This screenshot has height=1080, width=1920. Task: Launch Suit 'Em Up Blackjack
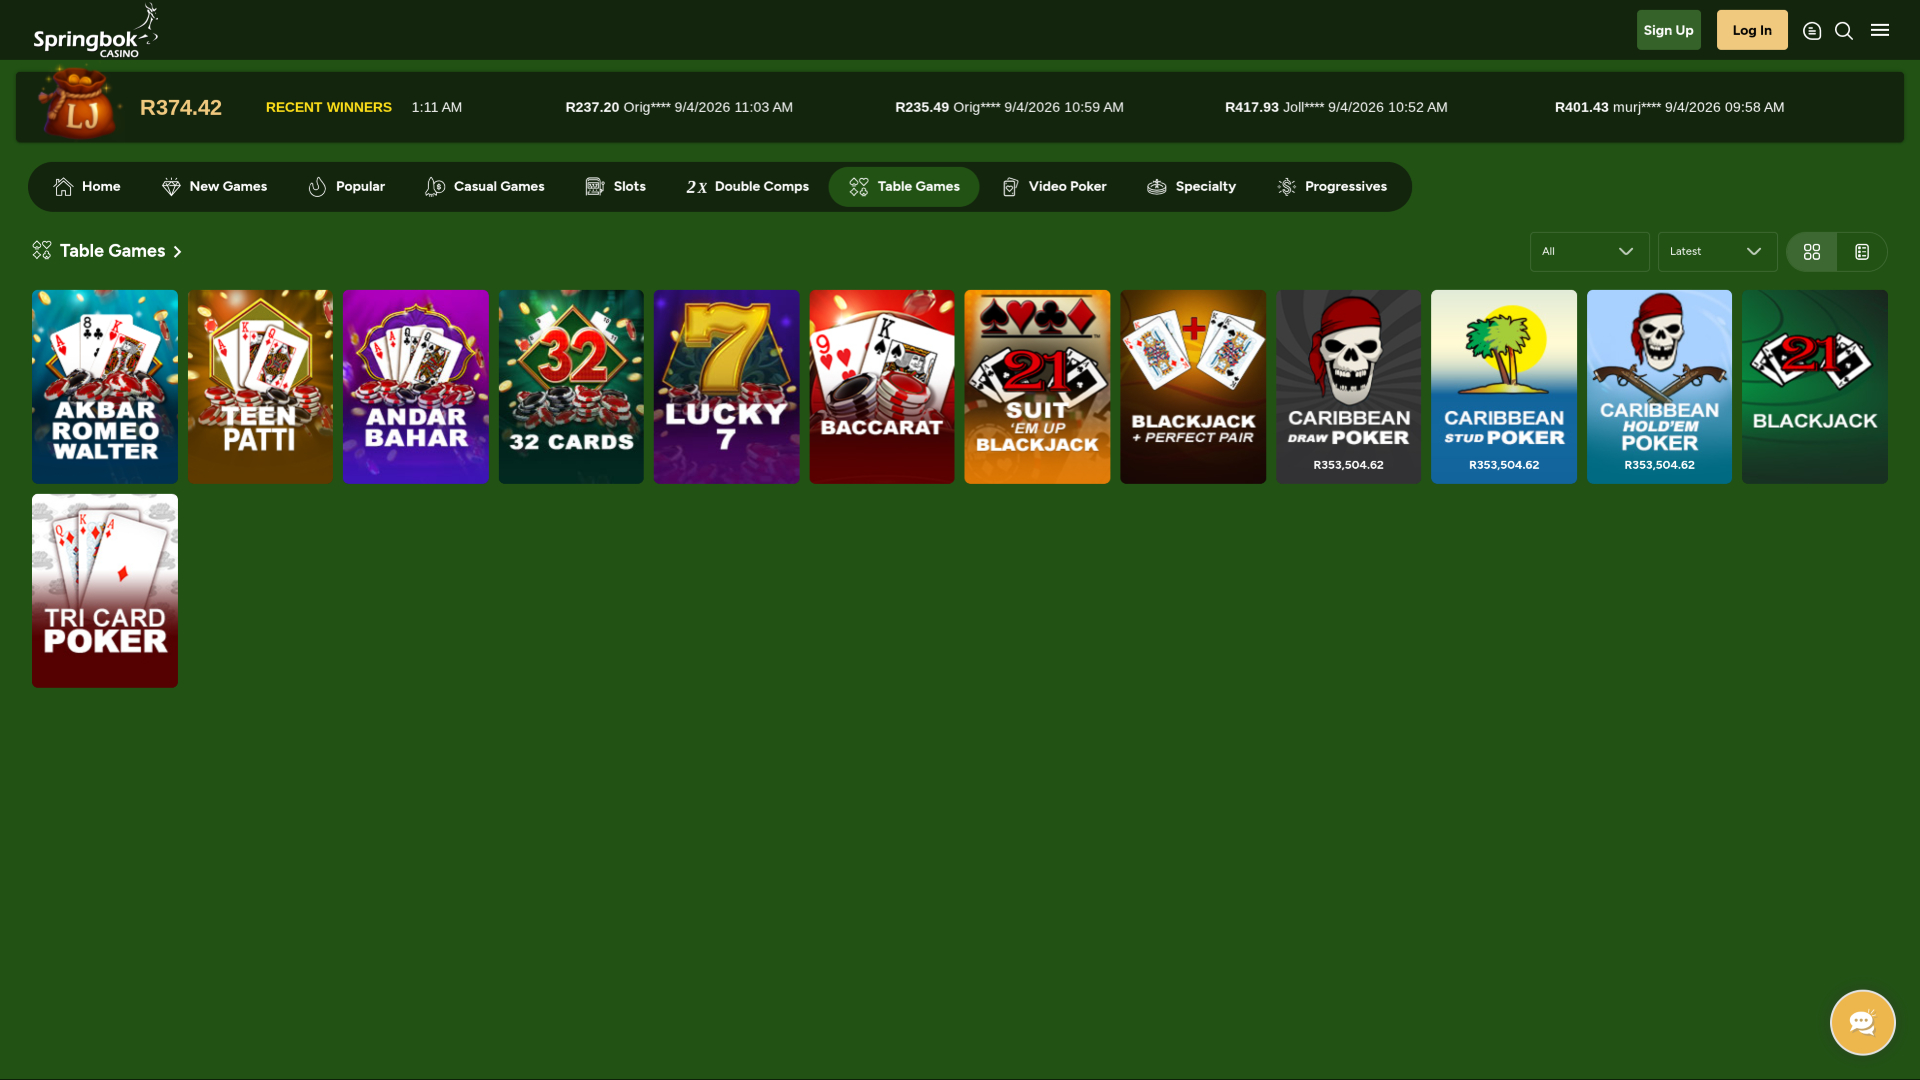pyautogui.click(x=1037, y=387)
